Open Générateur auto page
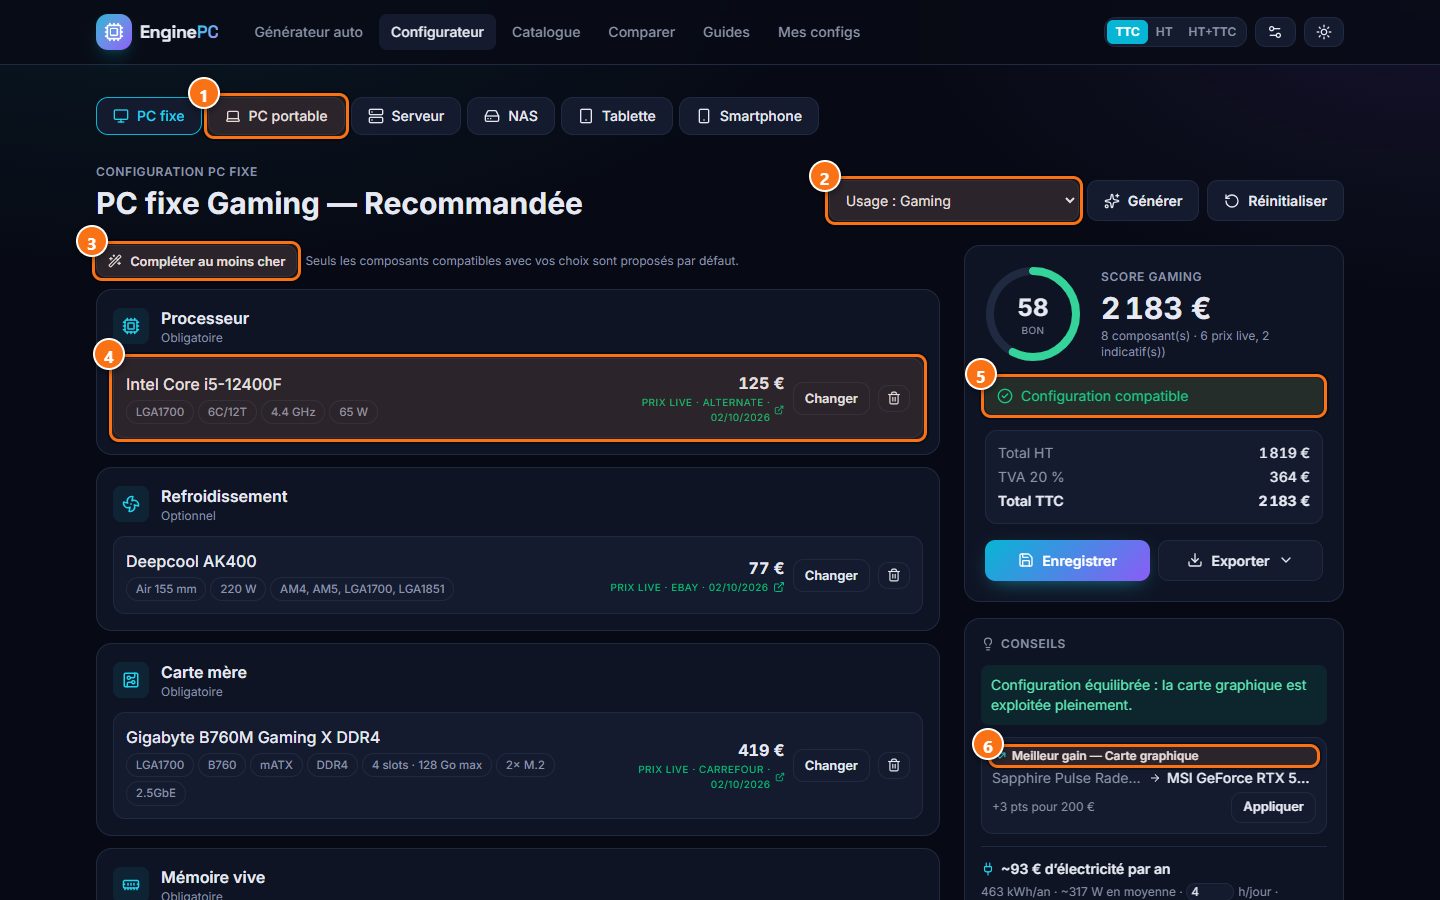 click(x=308, y=32)
